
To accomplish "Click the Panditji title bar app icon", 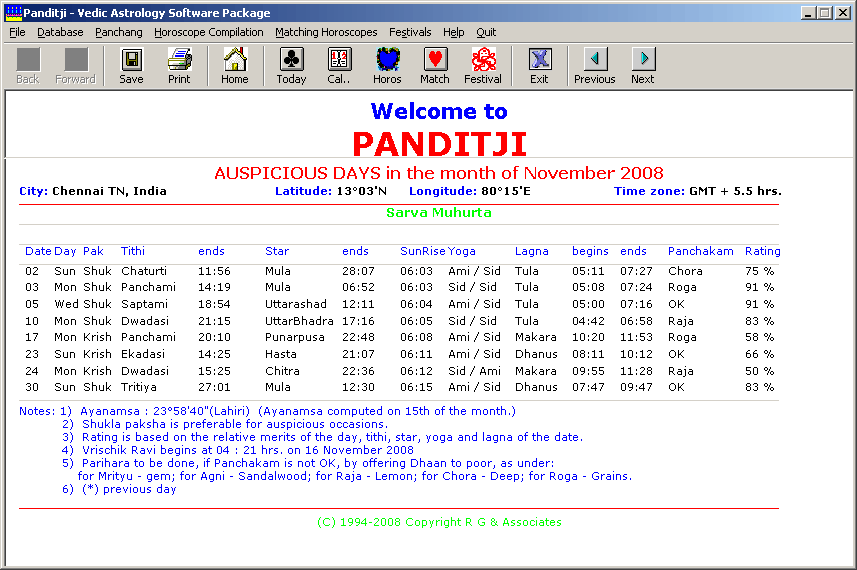I will click(x=13, y=13).
